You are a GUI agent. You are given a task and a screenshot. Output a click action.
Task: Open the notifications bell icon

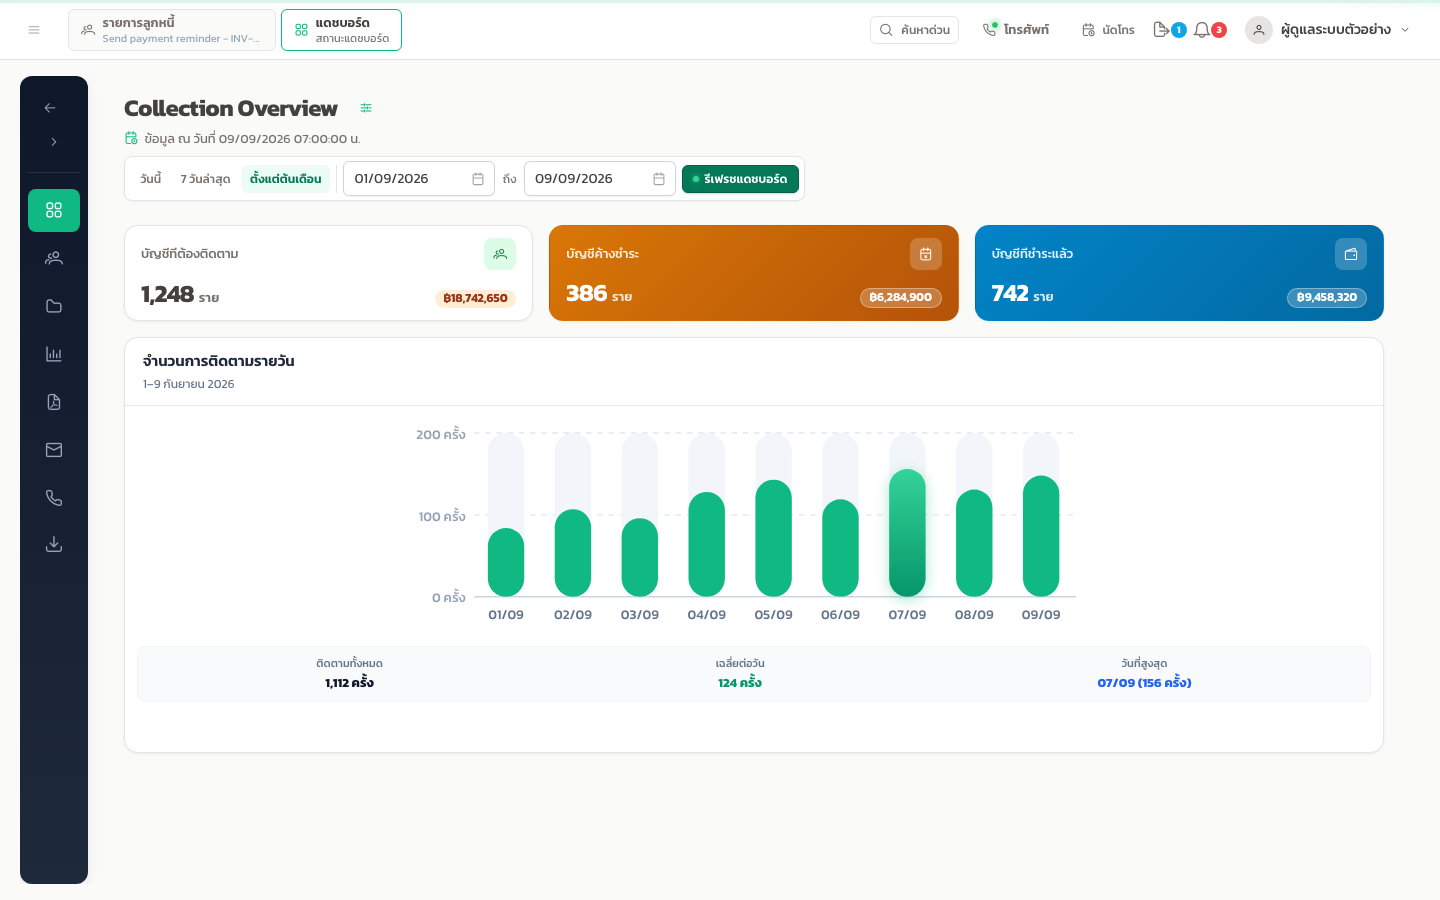point(1202,30)
